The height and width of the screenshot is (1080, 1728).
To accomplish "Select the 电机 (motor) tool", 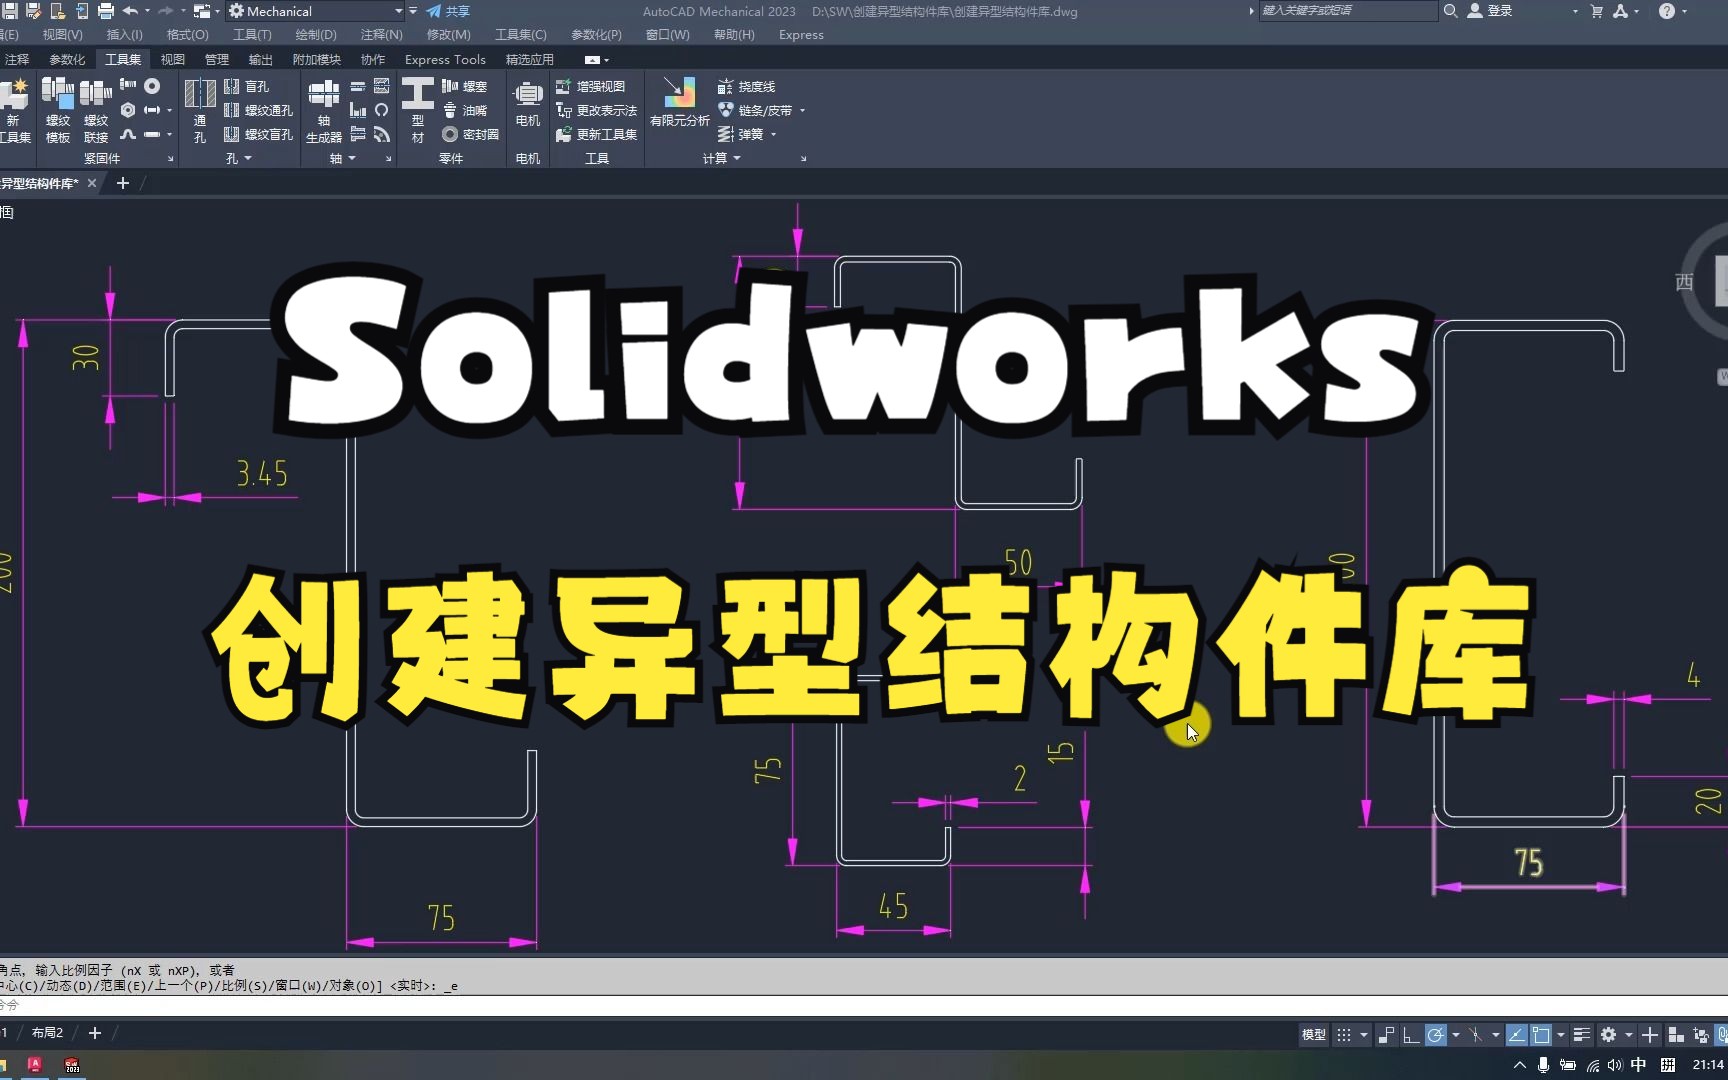I will [528, 105].
